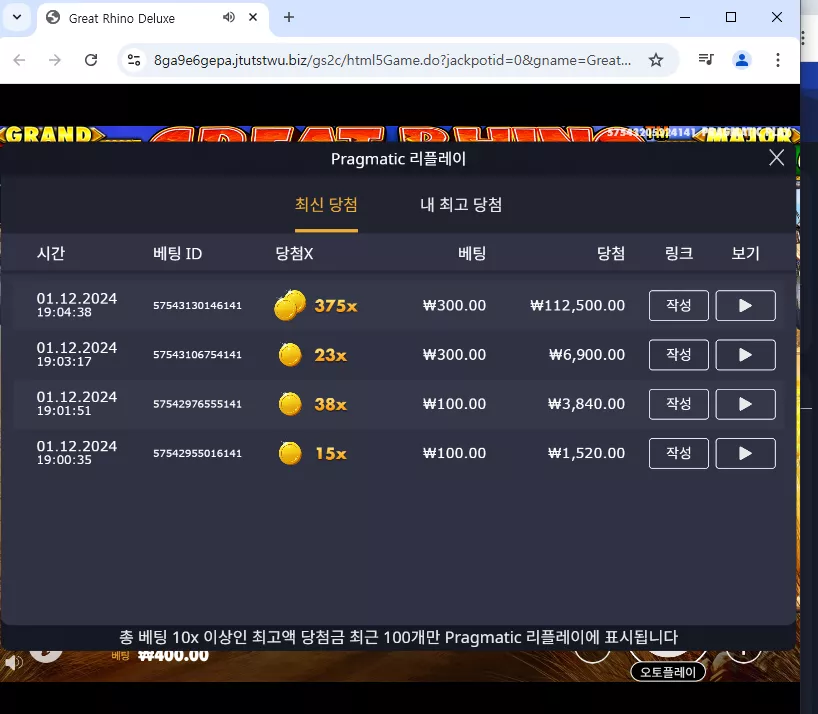This screenshot has height=714, width=818.
Task: Click the browser forward arrow
Action: pyautogui.click(x=55, y=60)
